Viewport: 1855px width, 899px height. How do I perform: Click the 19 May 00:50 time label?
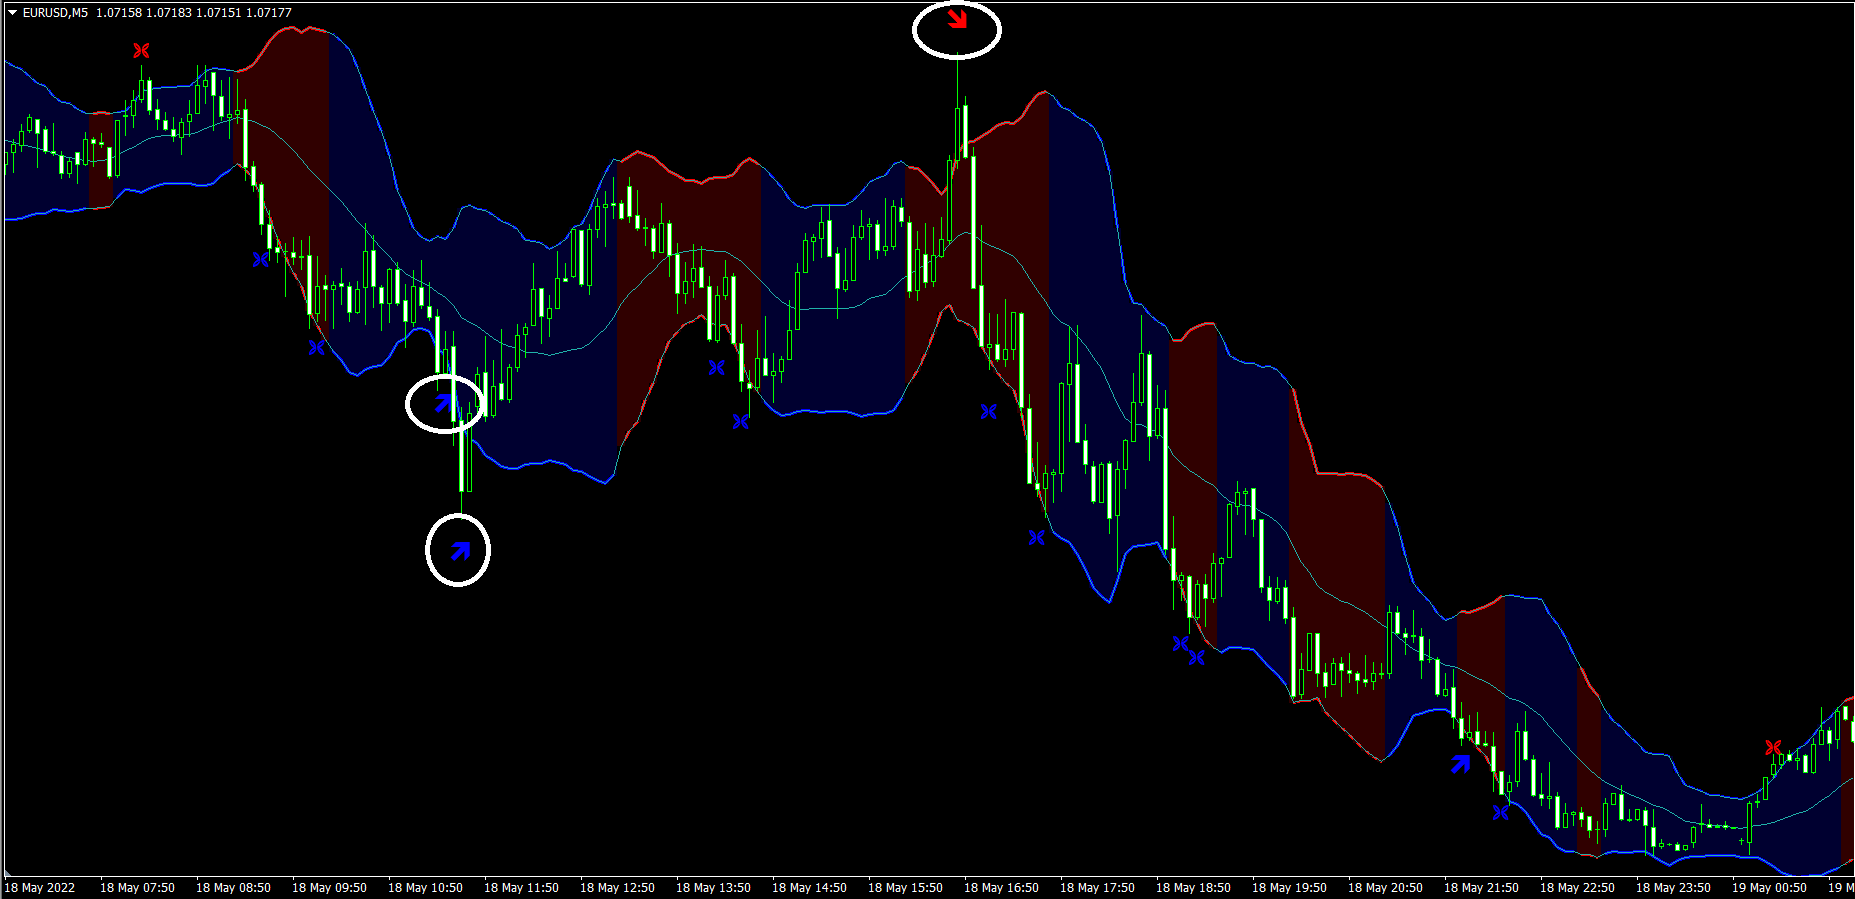click(1769, 888)
